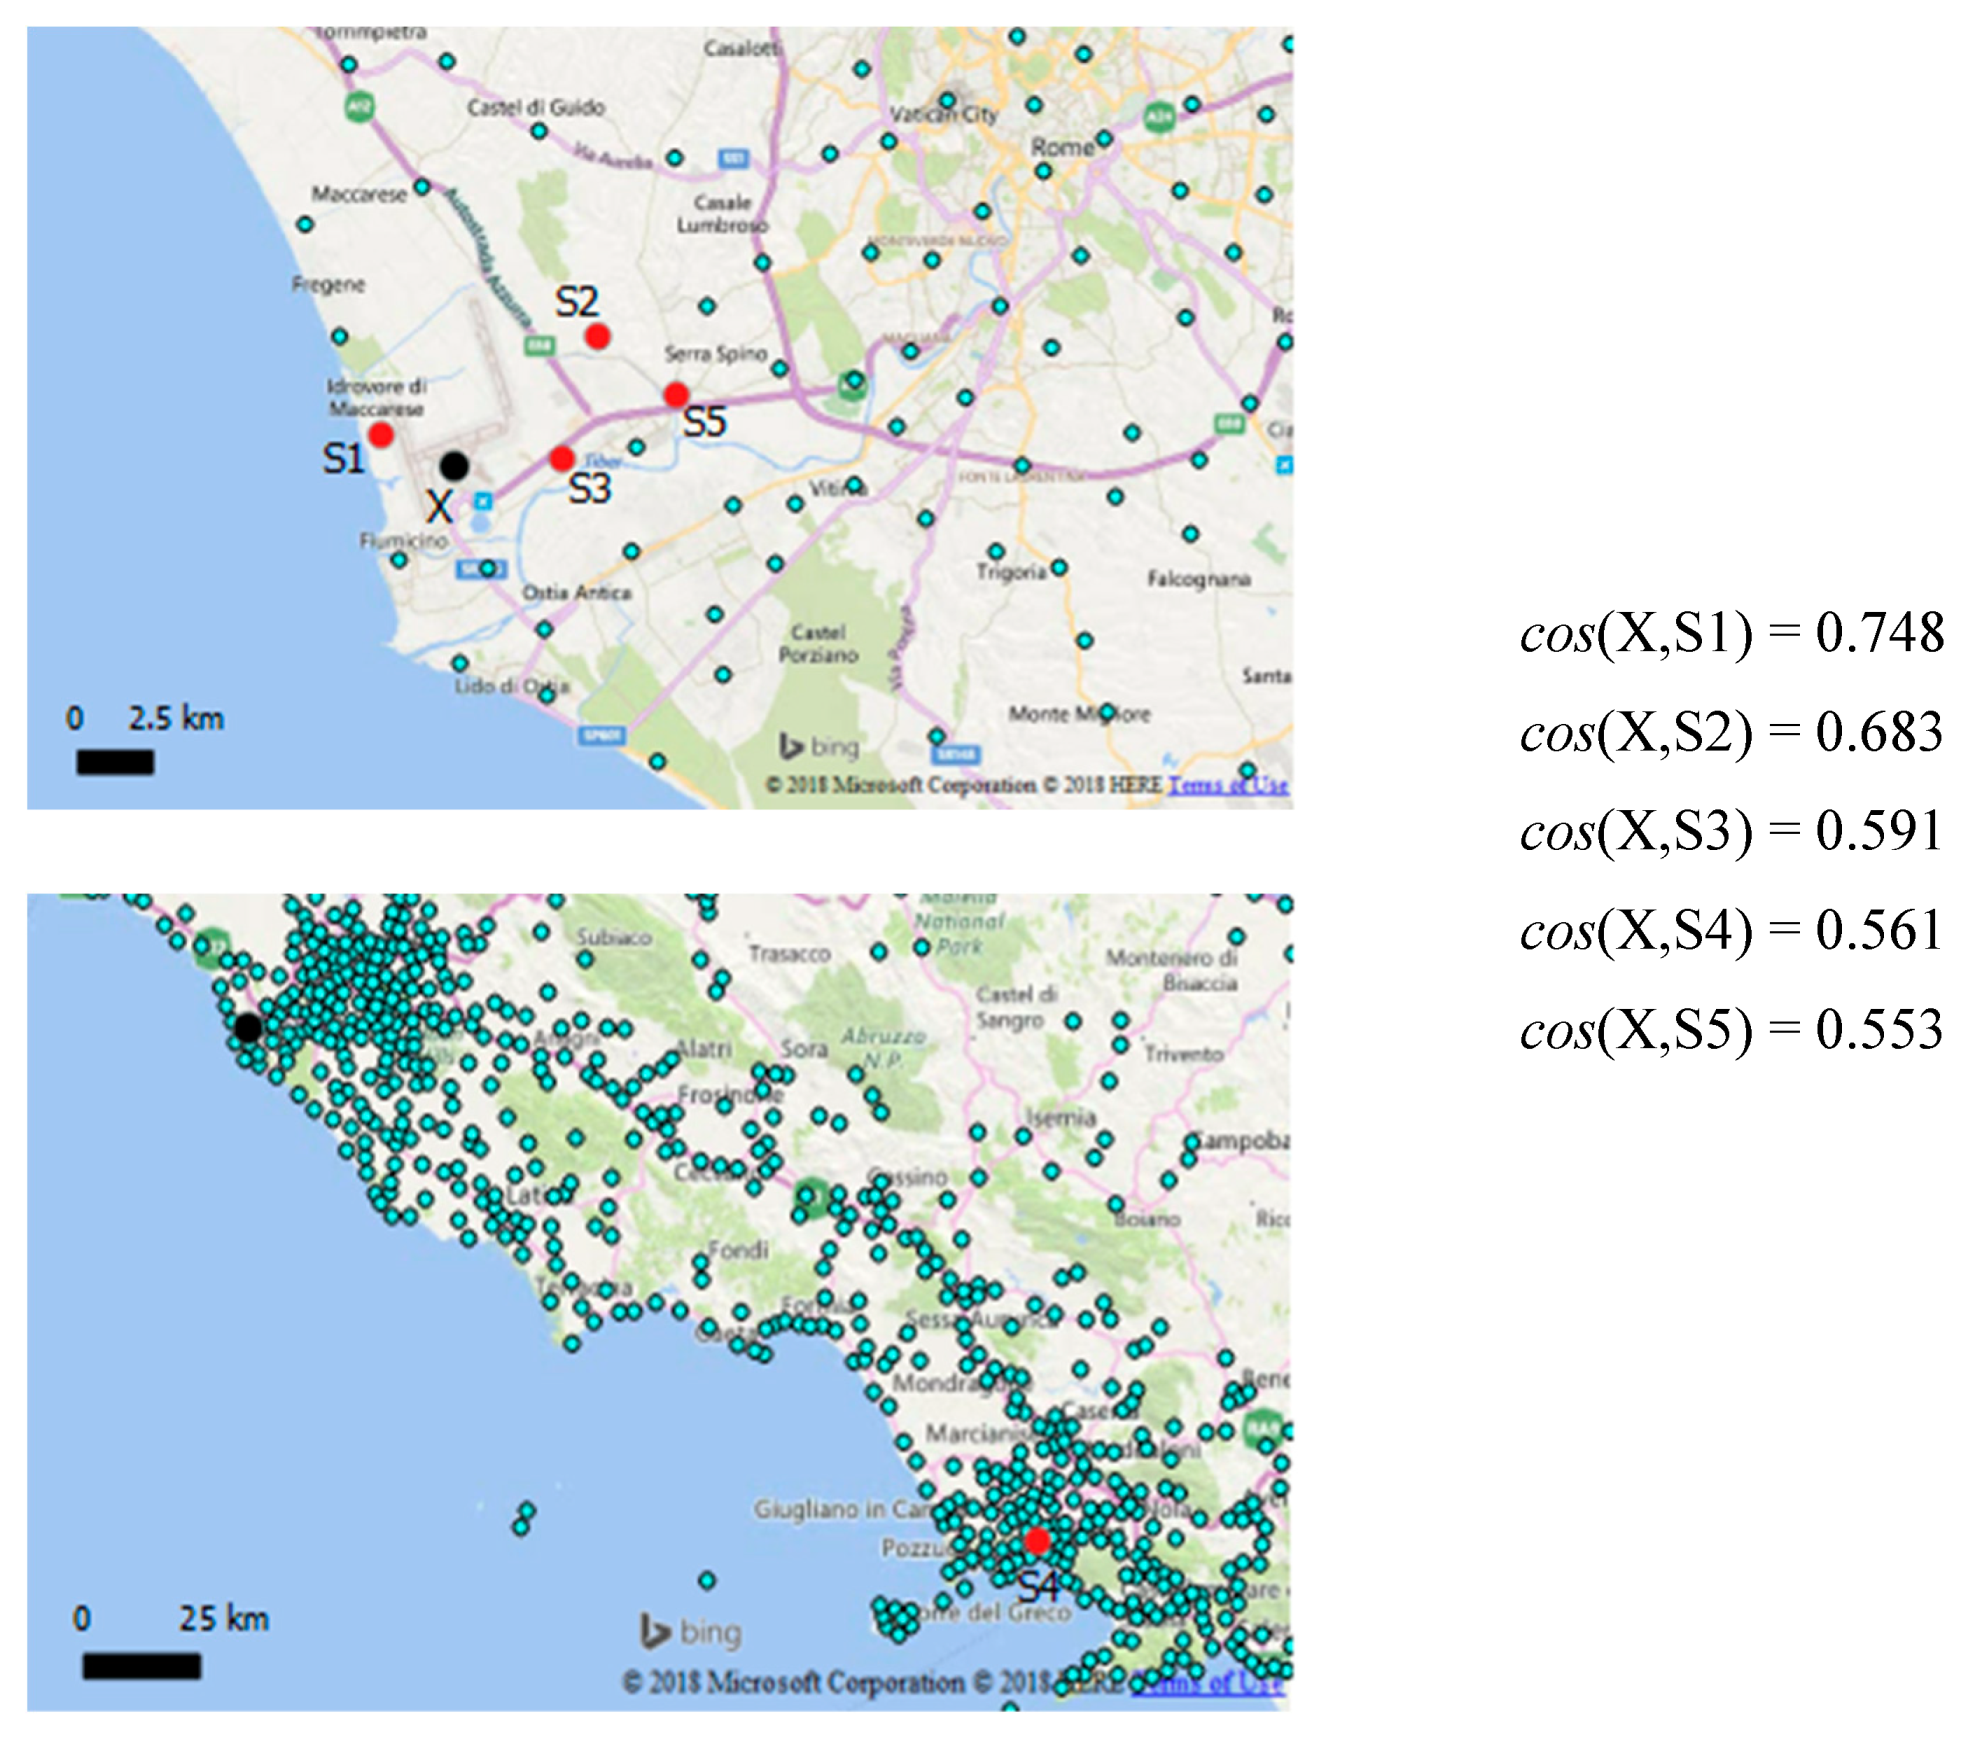The height and width of the screenshot is (1742, 1975).
Task: Click the black X marker in upper map
Action: pos(454,465)
